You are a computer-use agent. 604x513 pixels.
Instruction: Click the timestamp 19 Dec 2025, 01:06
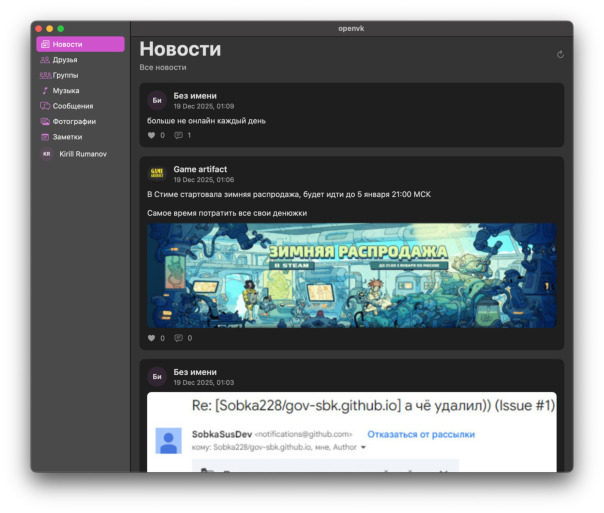click(x=204, y=180)
